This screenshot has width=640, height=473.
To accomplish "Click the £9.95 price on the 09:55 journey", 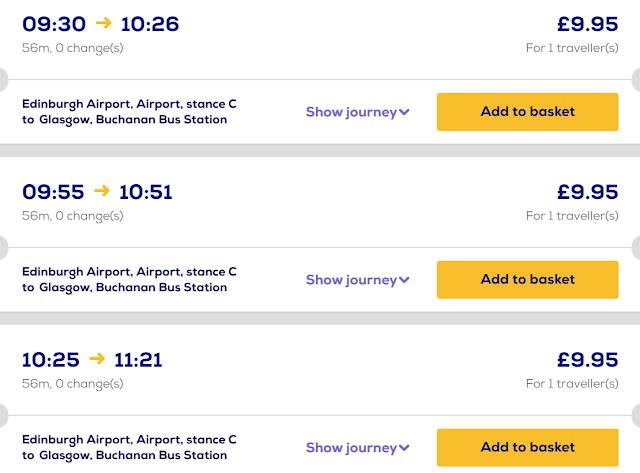I will (587, 191).
